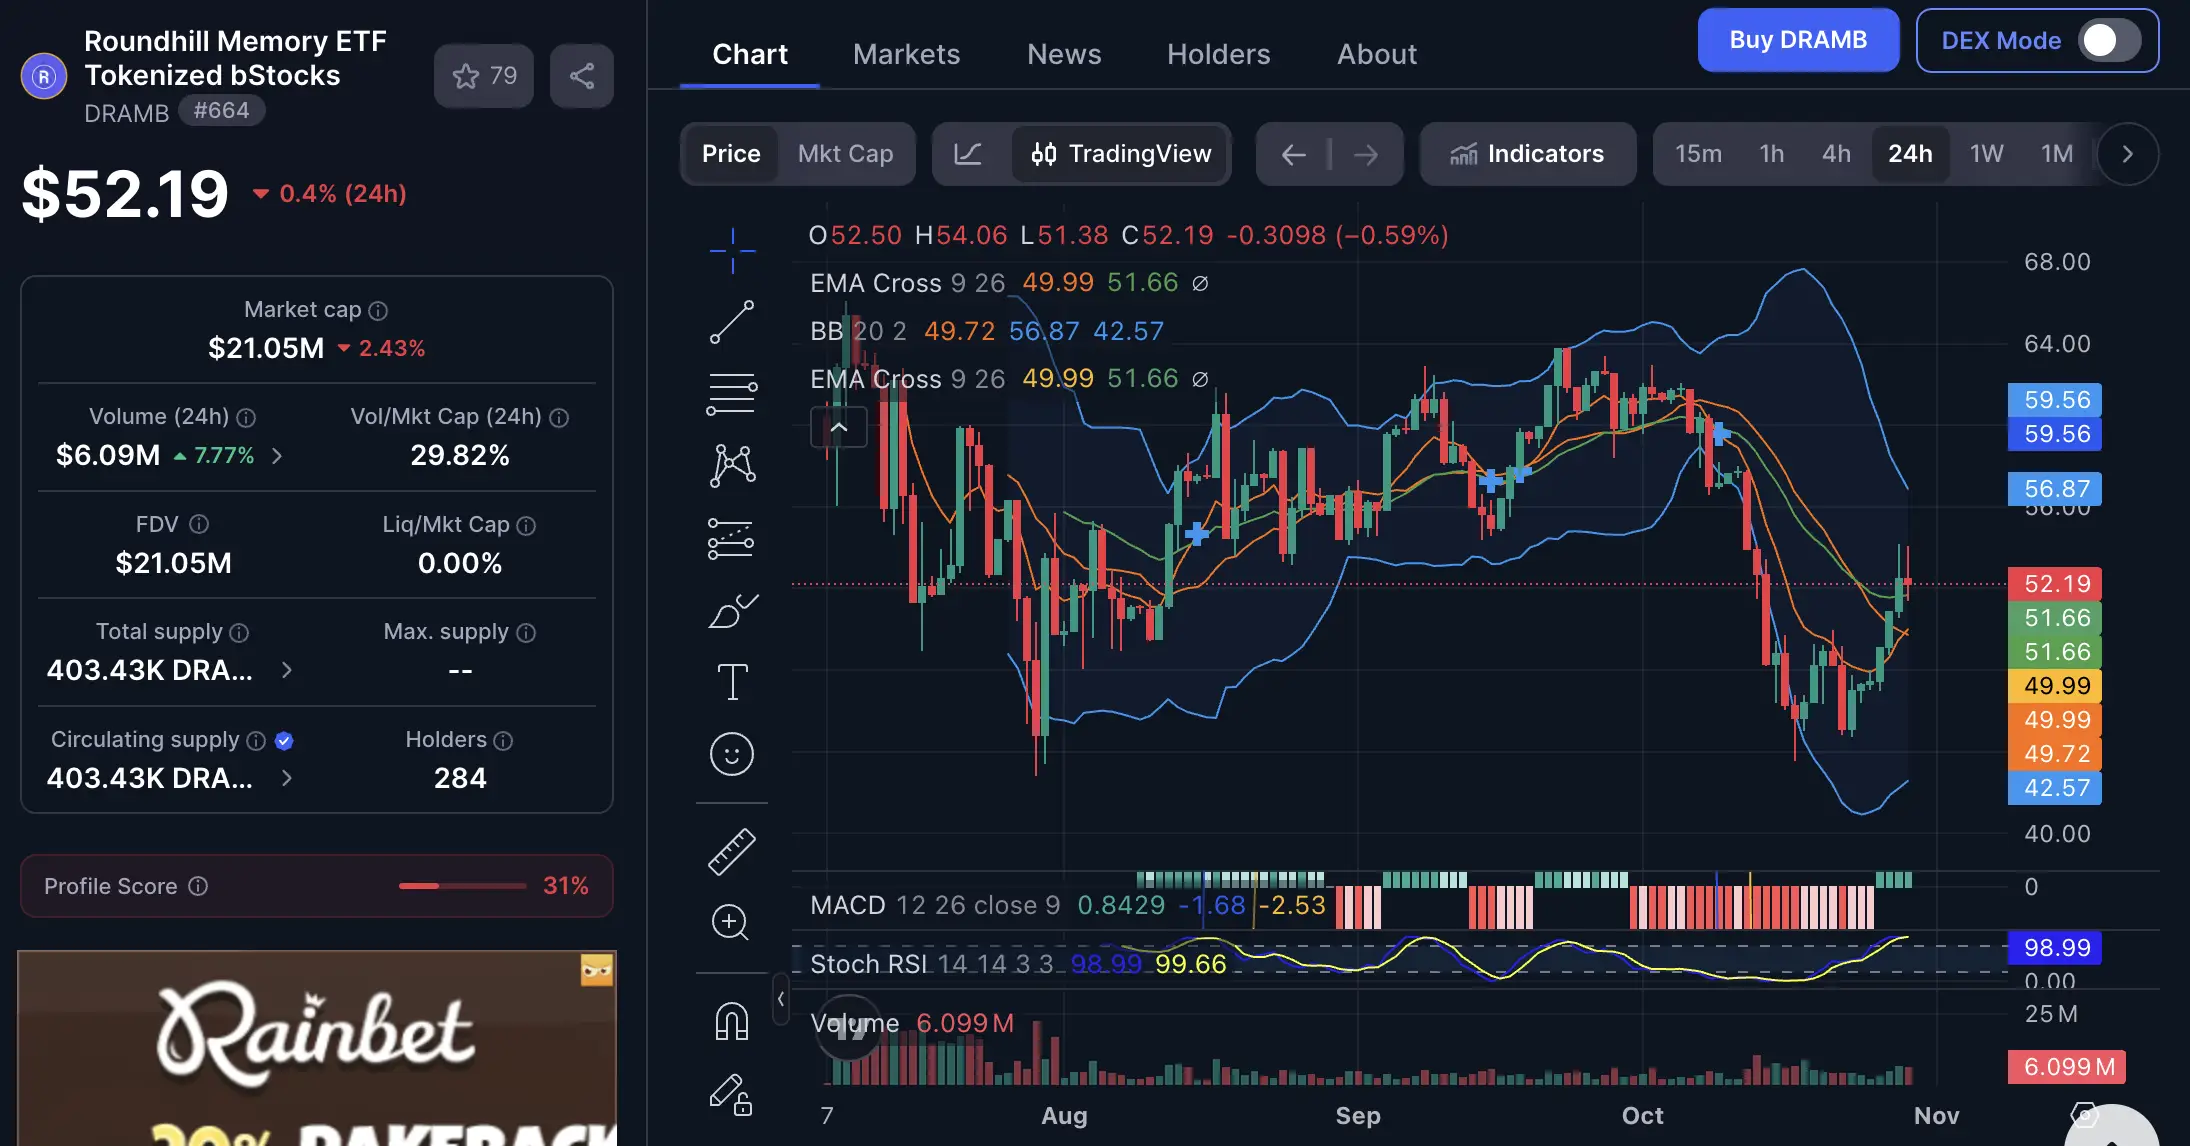Select Price chart mode
This screenshot has height=1146, width=2190.
tap(731, 154)
